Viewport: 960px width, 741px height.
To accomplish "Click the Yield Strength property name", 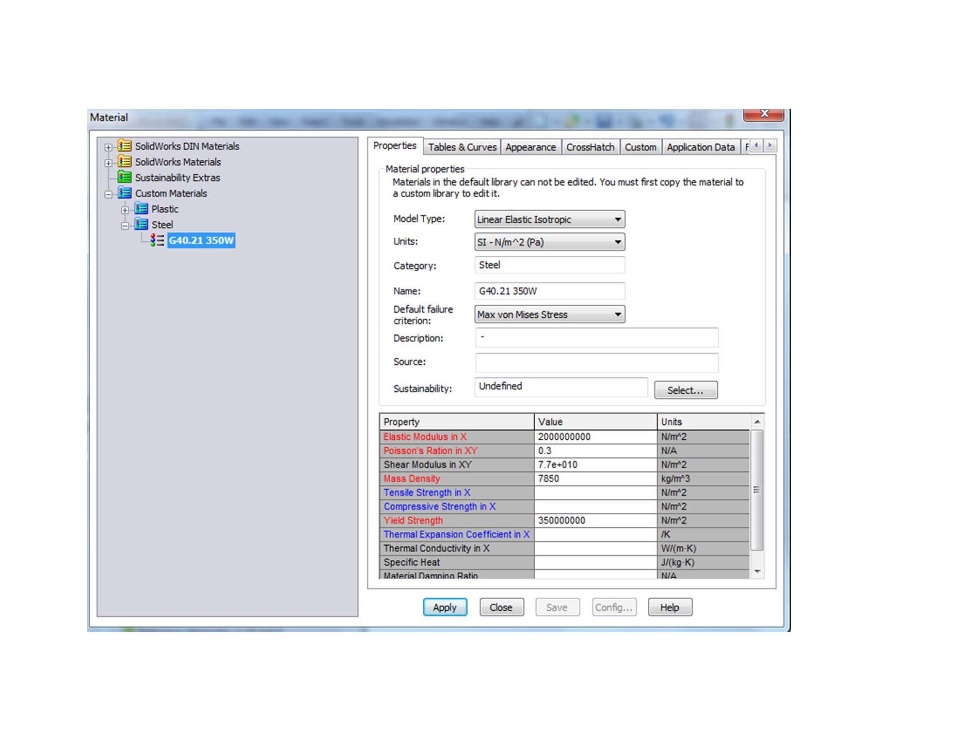I will coord(413,521).
